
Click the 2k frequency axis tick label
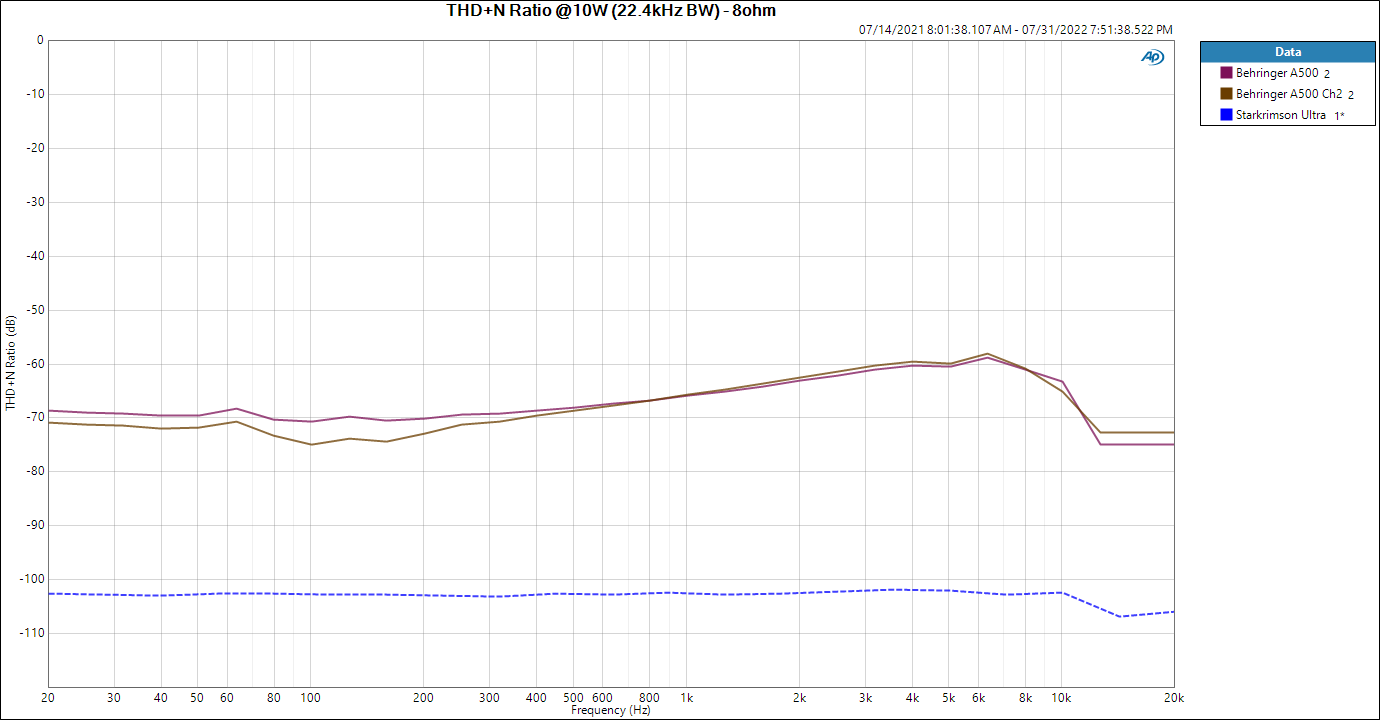799,698
